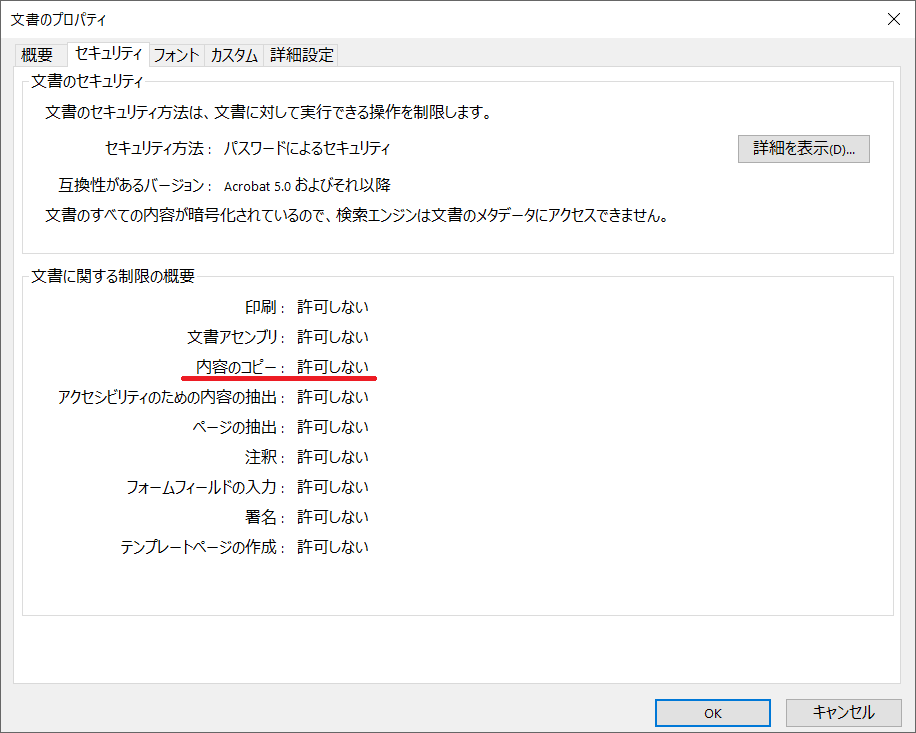Open the 詳細設定 tab
Image resolution: width=916 pixels, height=733 pixels.
302,56
